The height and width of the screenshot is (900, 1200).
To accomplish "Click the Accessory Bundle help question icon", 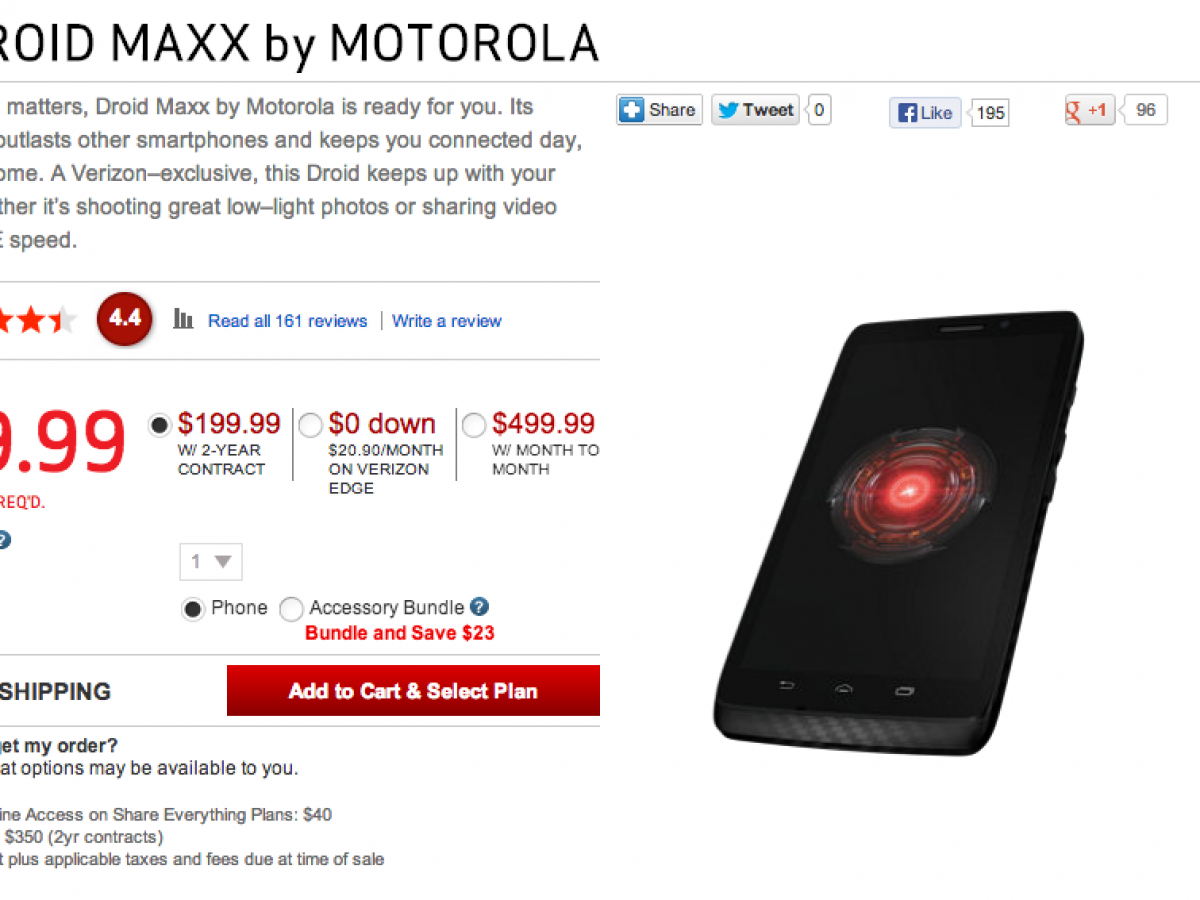I will pos(479,607).
